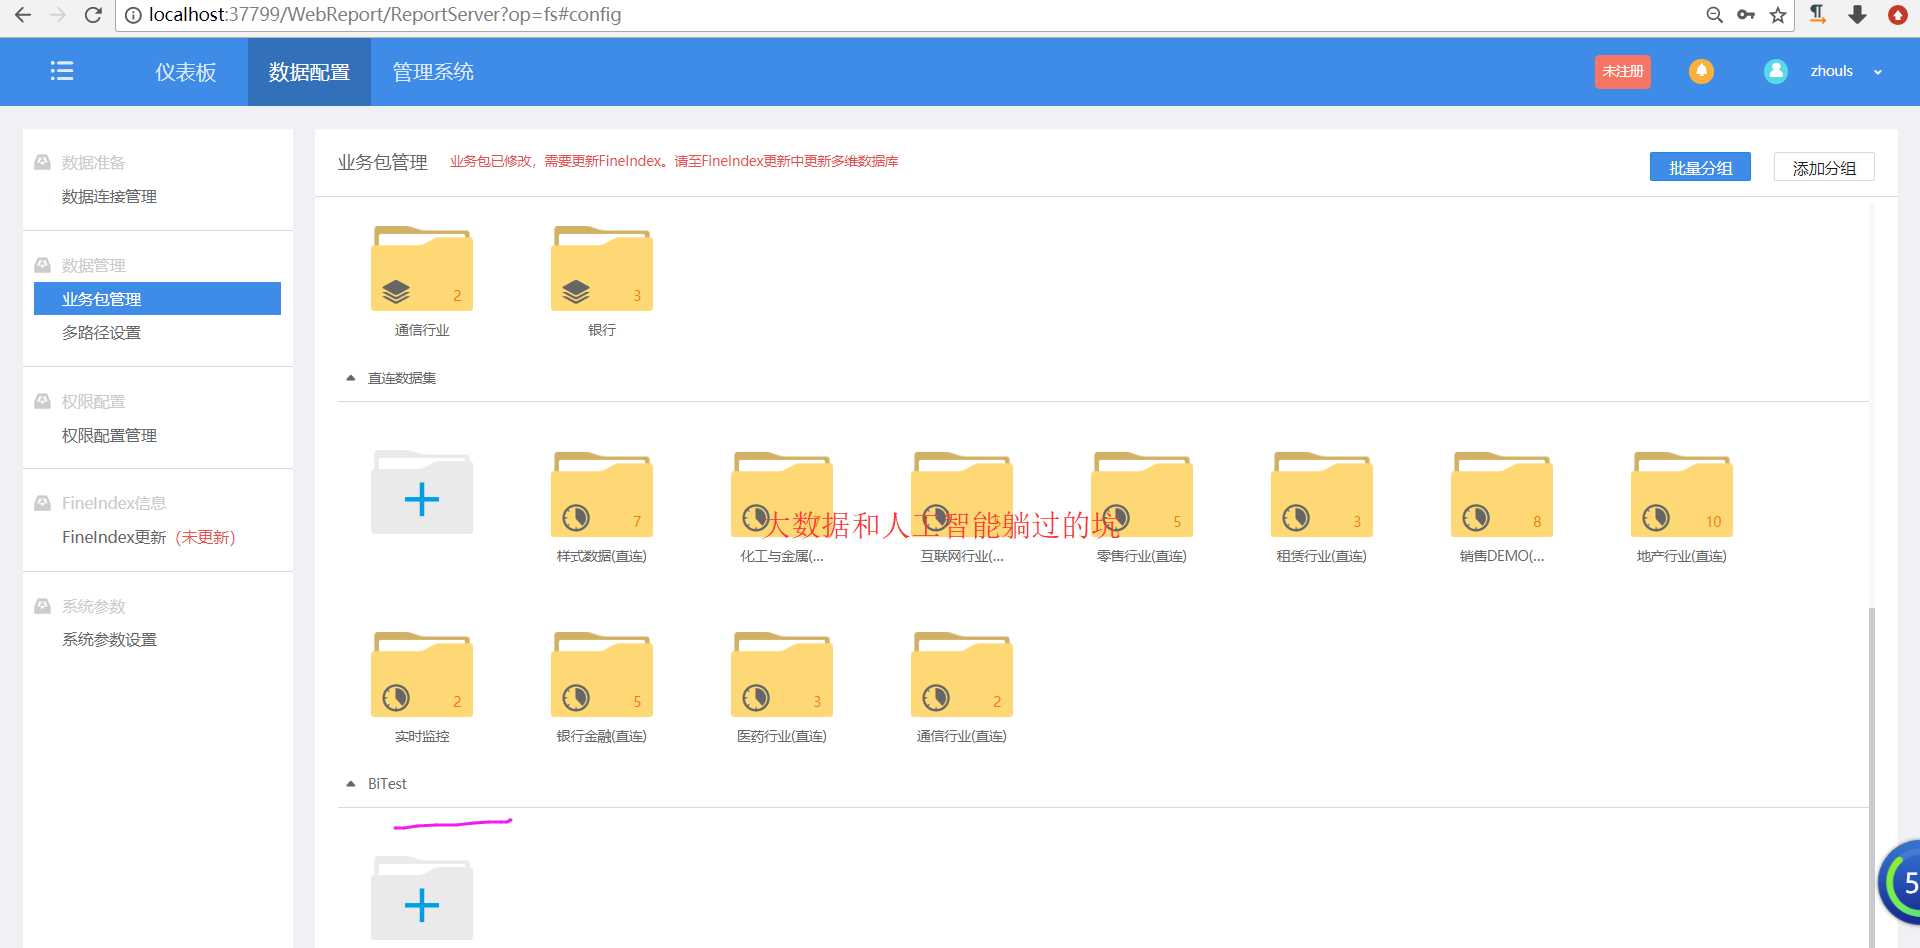The width and height of the screenshot is (1920, 948).
Task: Click the 数据管理 section icon
Action: (x=42, y=265)
